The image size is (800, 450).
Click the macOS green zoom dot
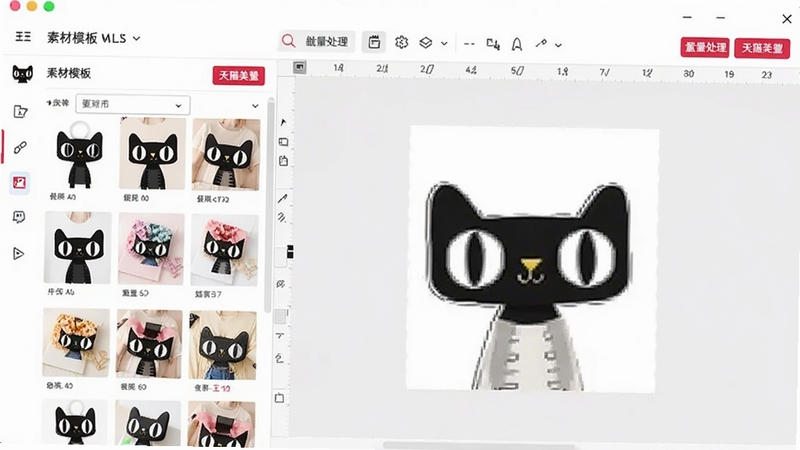coord(49,6)
